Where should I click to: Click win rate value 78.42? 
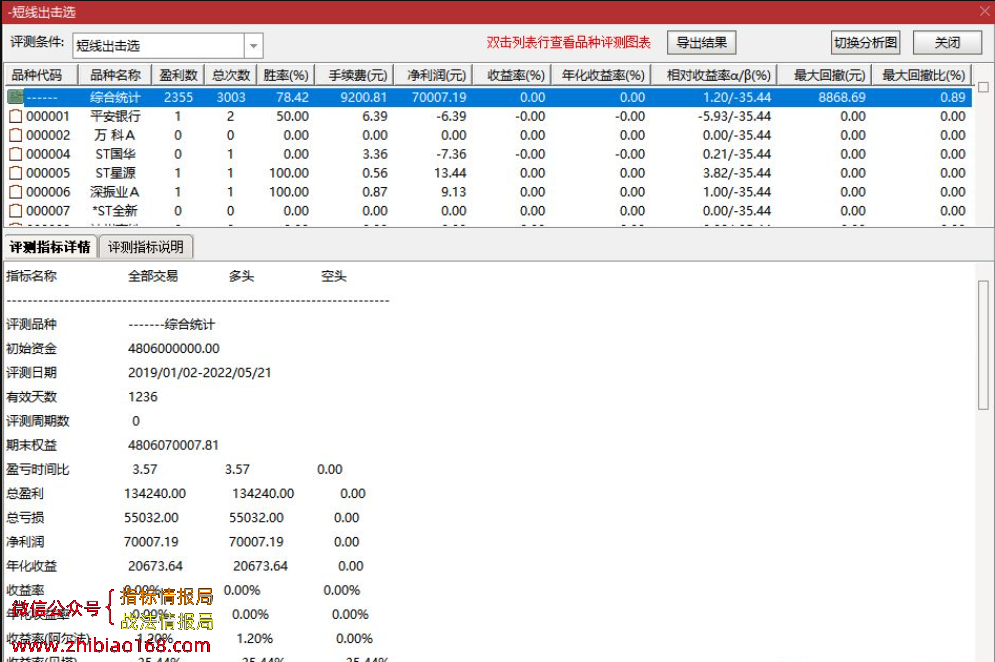[x=292, y=97]
